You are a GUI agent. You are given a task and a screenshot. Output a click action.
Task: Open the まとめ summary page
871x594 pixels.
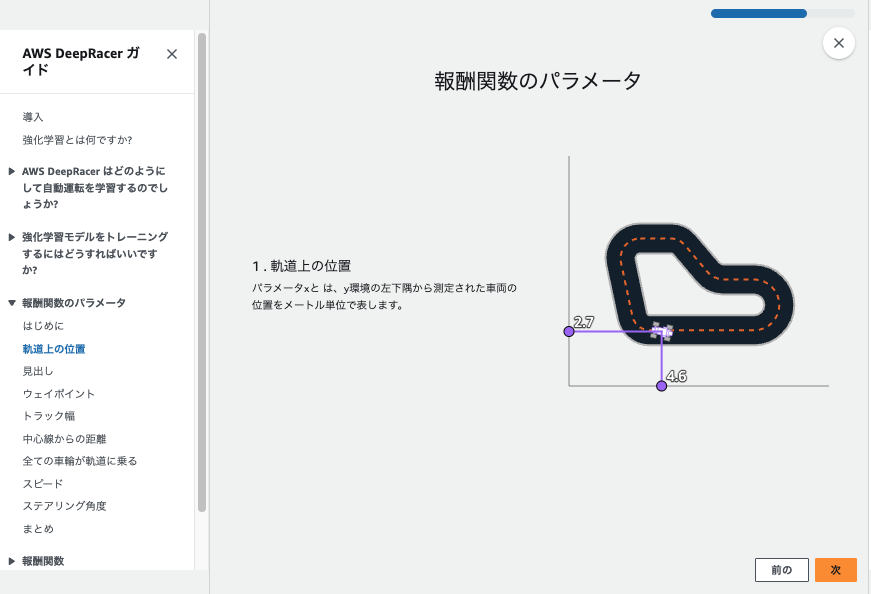[x=37, y=529]
